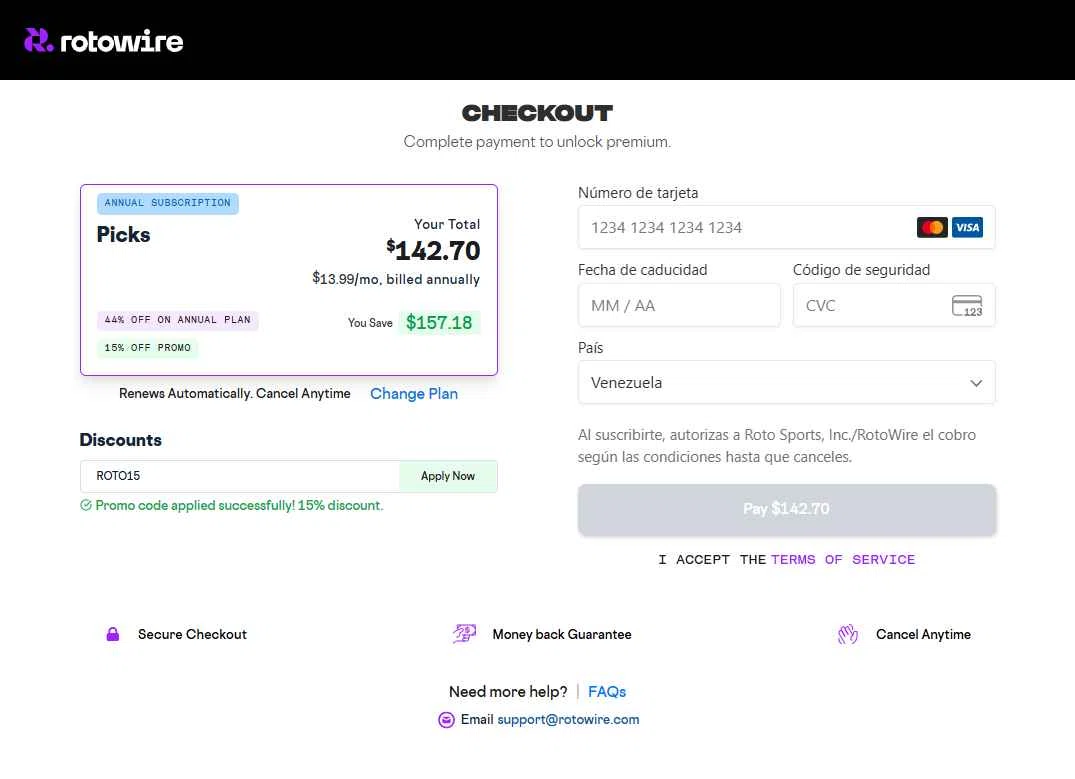Click the $157.18 savings amount

click(x=439, y=322)
